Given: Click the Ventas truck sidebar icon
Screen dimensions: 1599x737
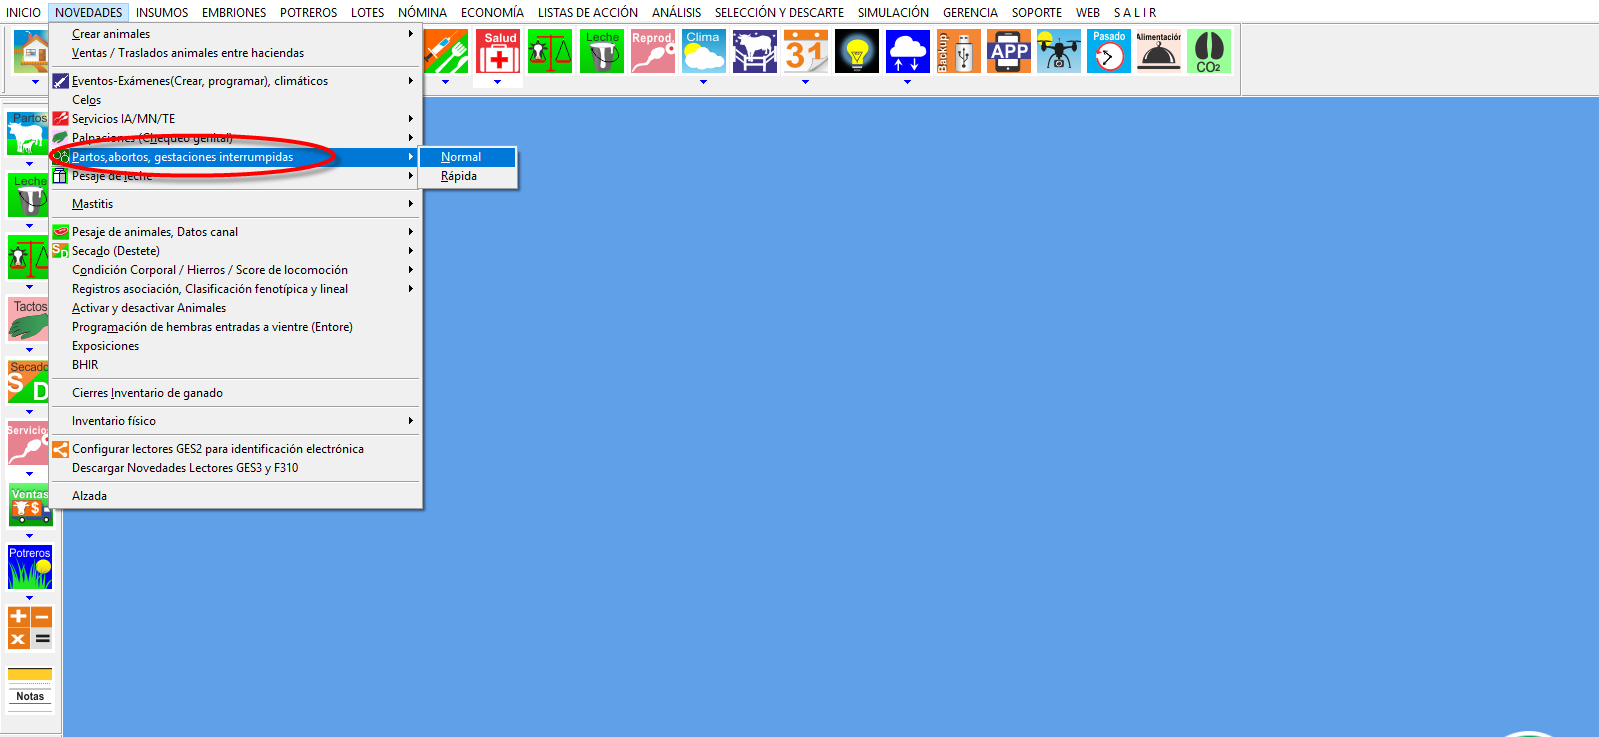Looking at the screenshot, I should point(30,507).
